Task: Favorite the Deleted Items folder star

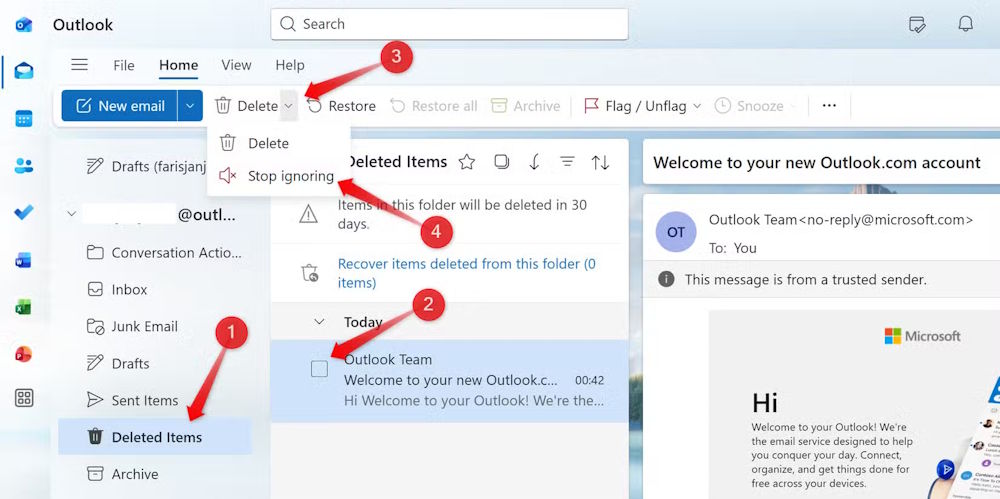Action: coord(467,162)
